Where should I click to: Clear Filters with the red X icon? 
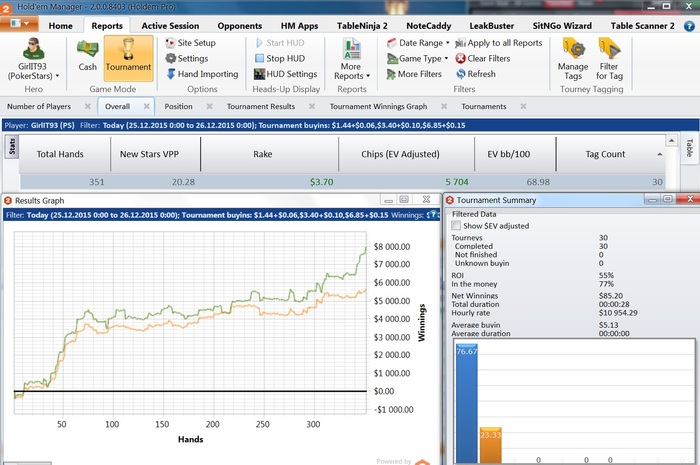point(483,58)
